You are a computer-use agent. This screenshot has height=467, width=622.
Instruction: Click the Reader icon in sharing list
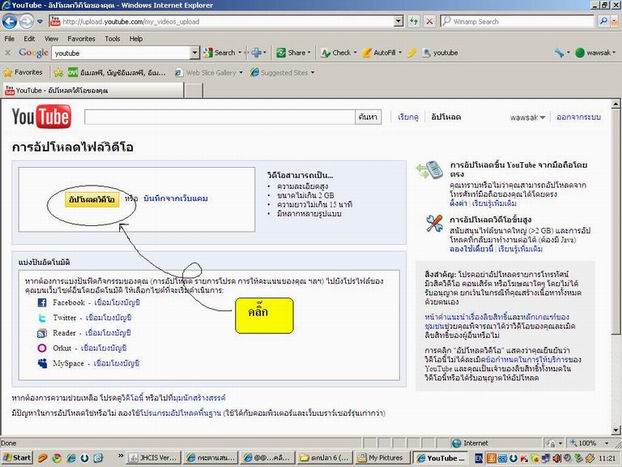click(42, 333)
